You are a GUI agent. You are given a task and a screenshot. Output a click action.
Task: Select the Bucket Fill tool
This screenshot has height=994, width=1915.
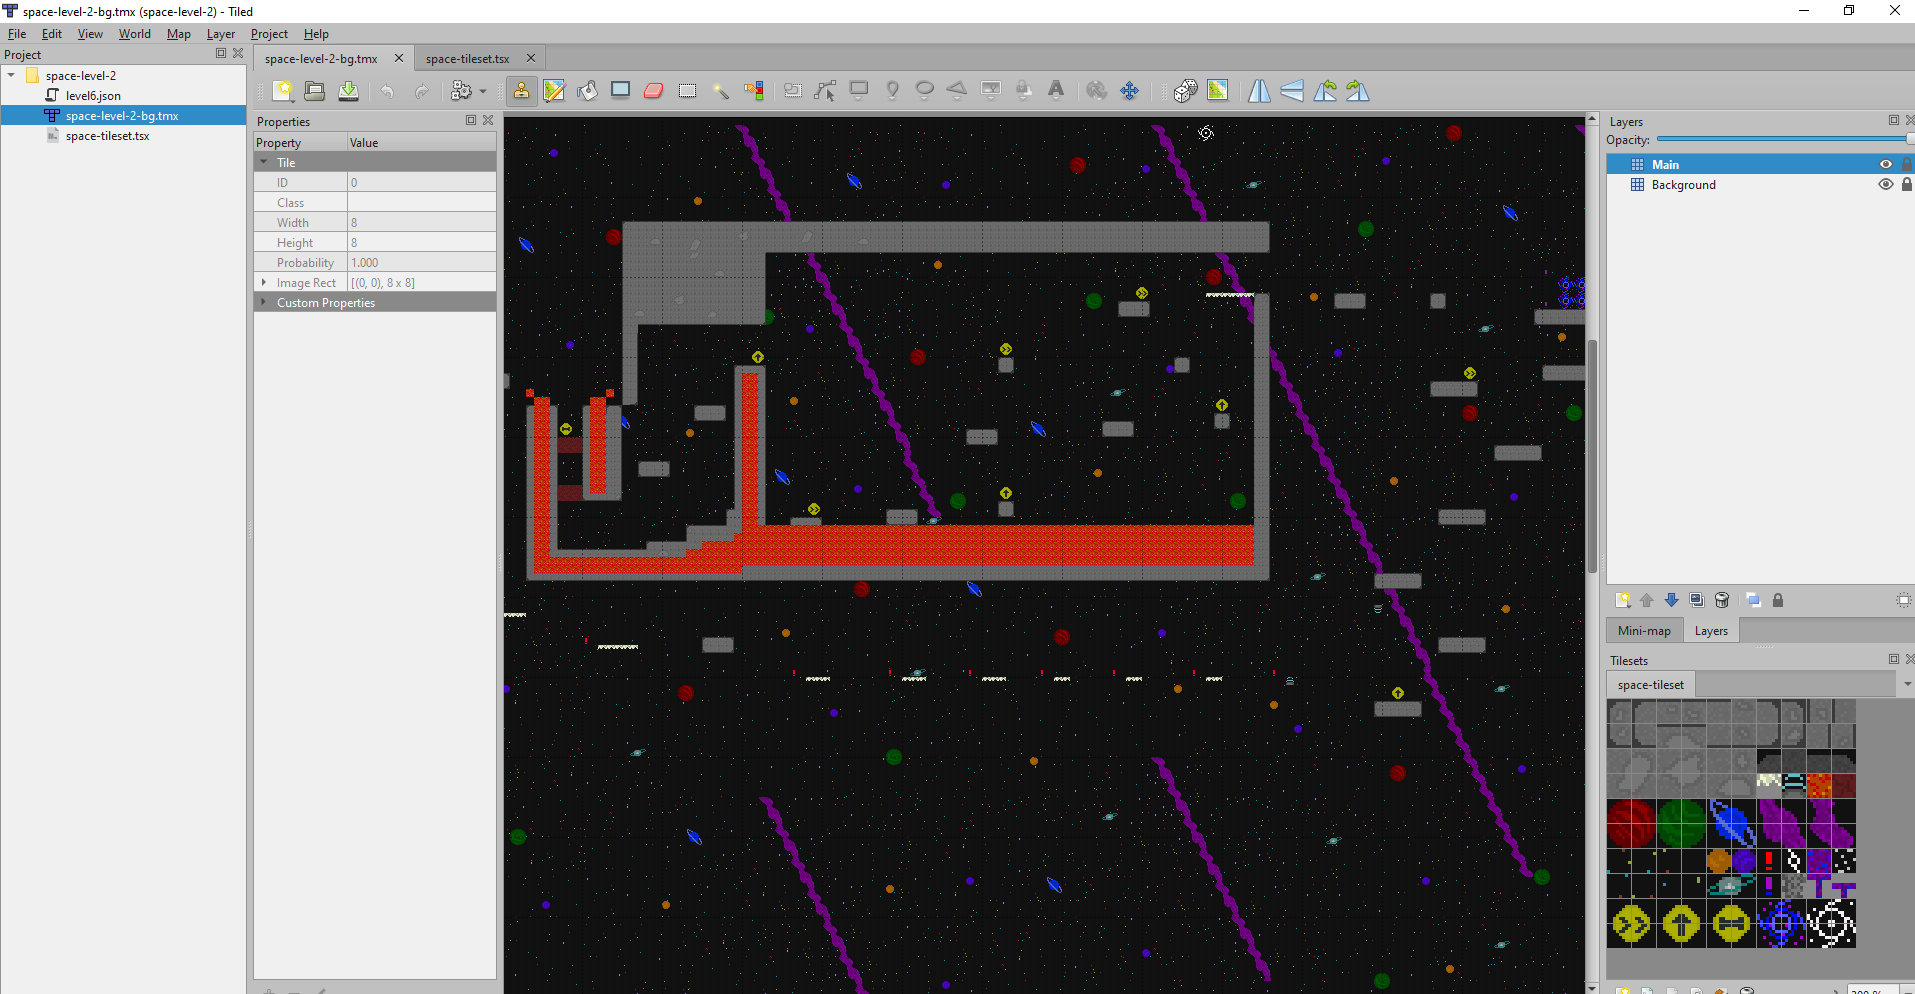pyautogui.click(x=587, y=91)
